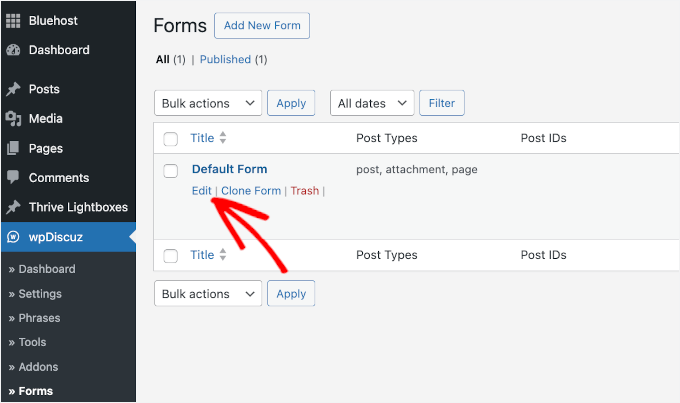Toggle the select-all checkbox in table header

171,138
